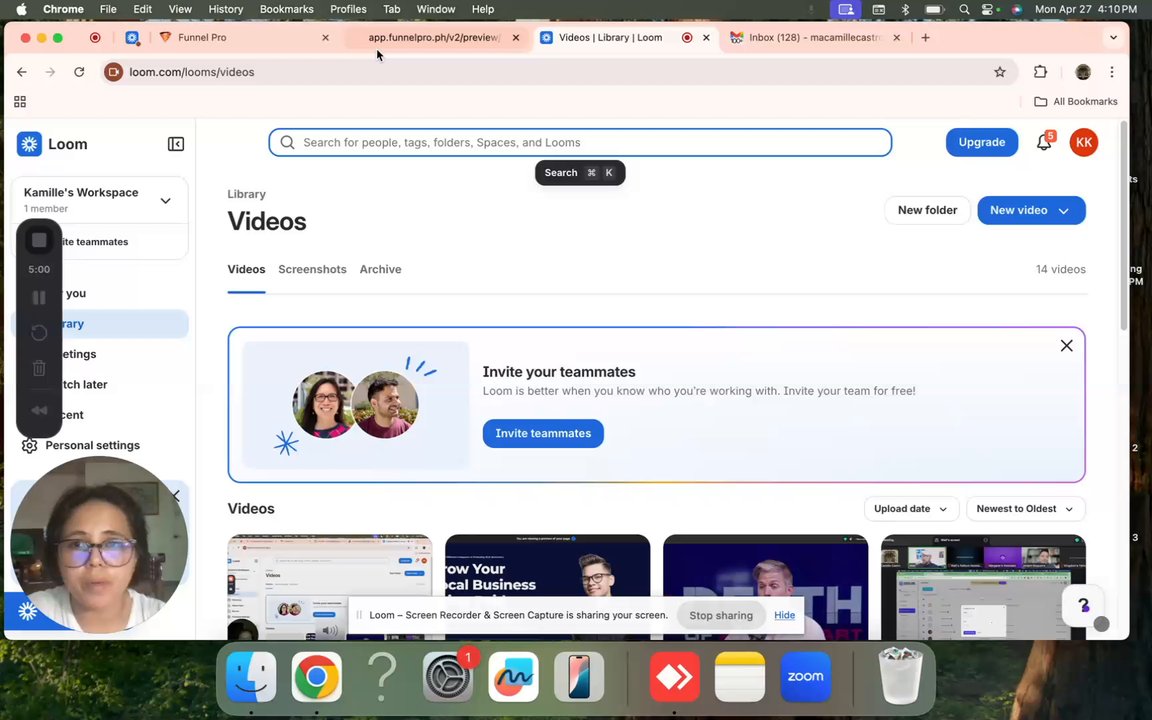Restart the recording with the redo icon
Image resolution: width=1152 pixels, height=720 pixels.
click(x=40, y=333)
